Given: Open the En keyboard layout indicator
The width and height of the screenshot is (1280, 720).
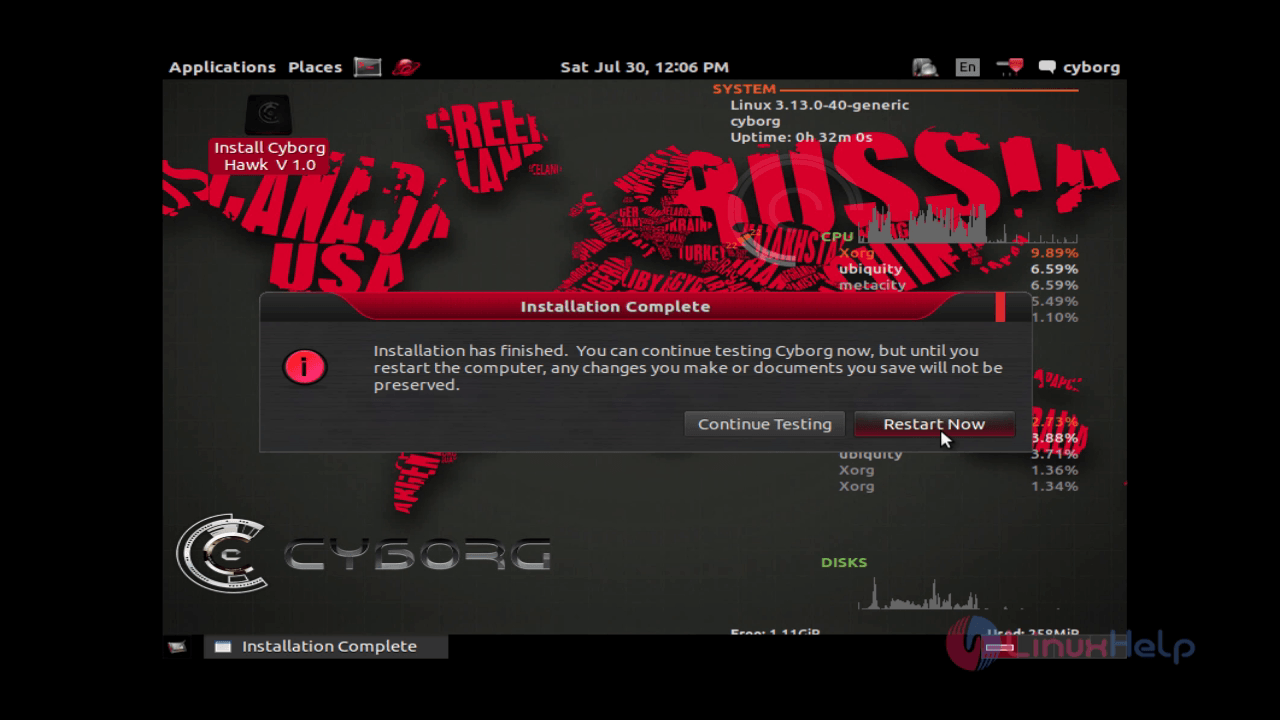Looking at the screenshot, I should point(967,67).
